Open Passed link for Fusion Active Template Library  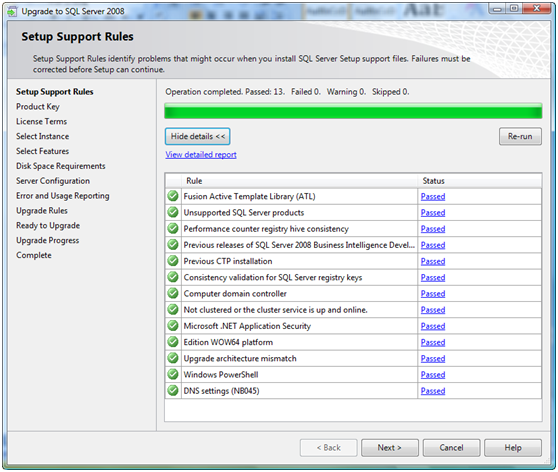click(x=433, y=196)
